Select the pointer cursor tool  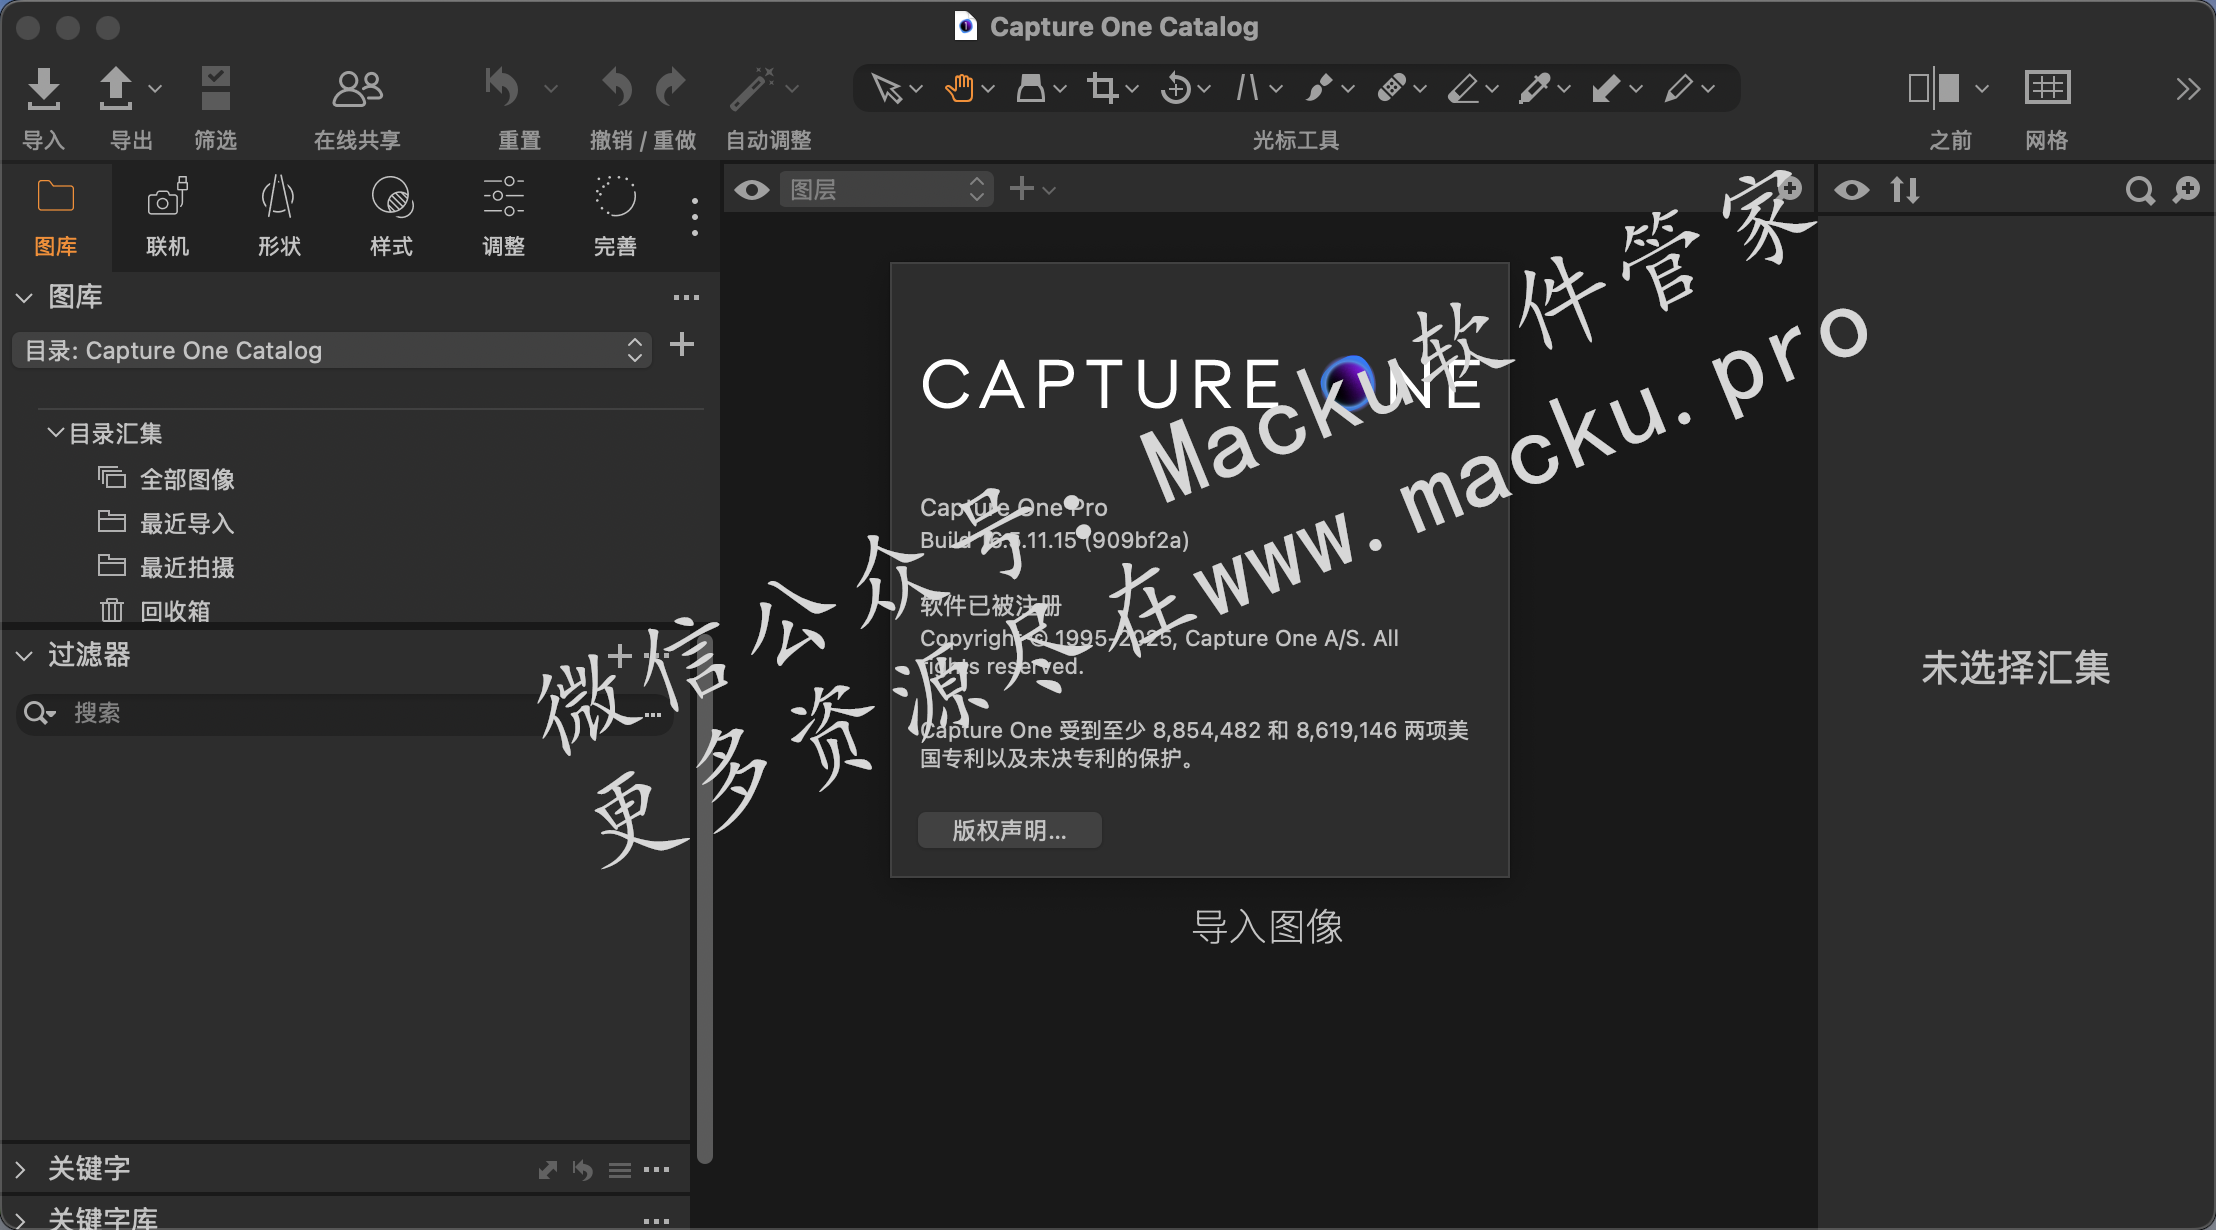pyautogui.click(x=886, y=88)
